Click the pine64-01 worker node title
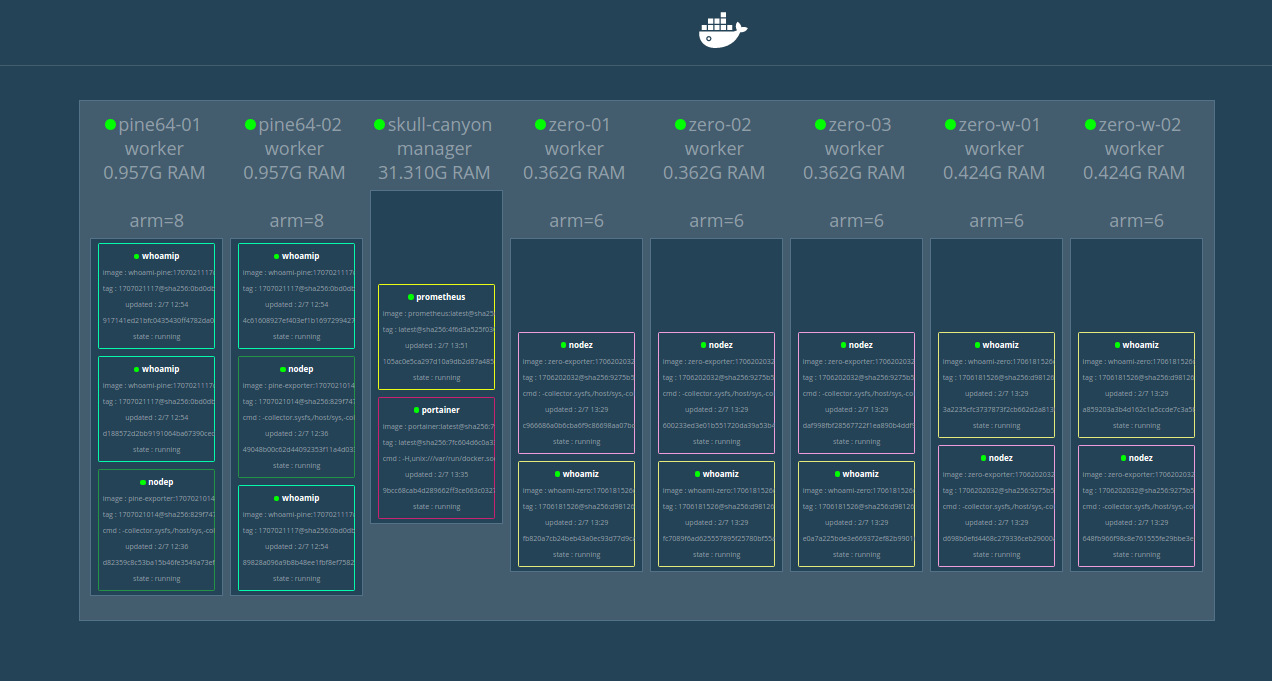 (157, 137)
